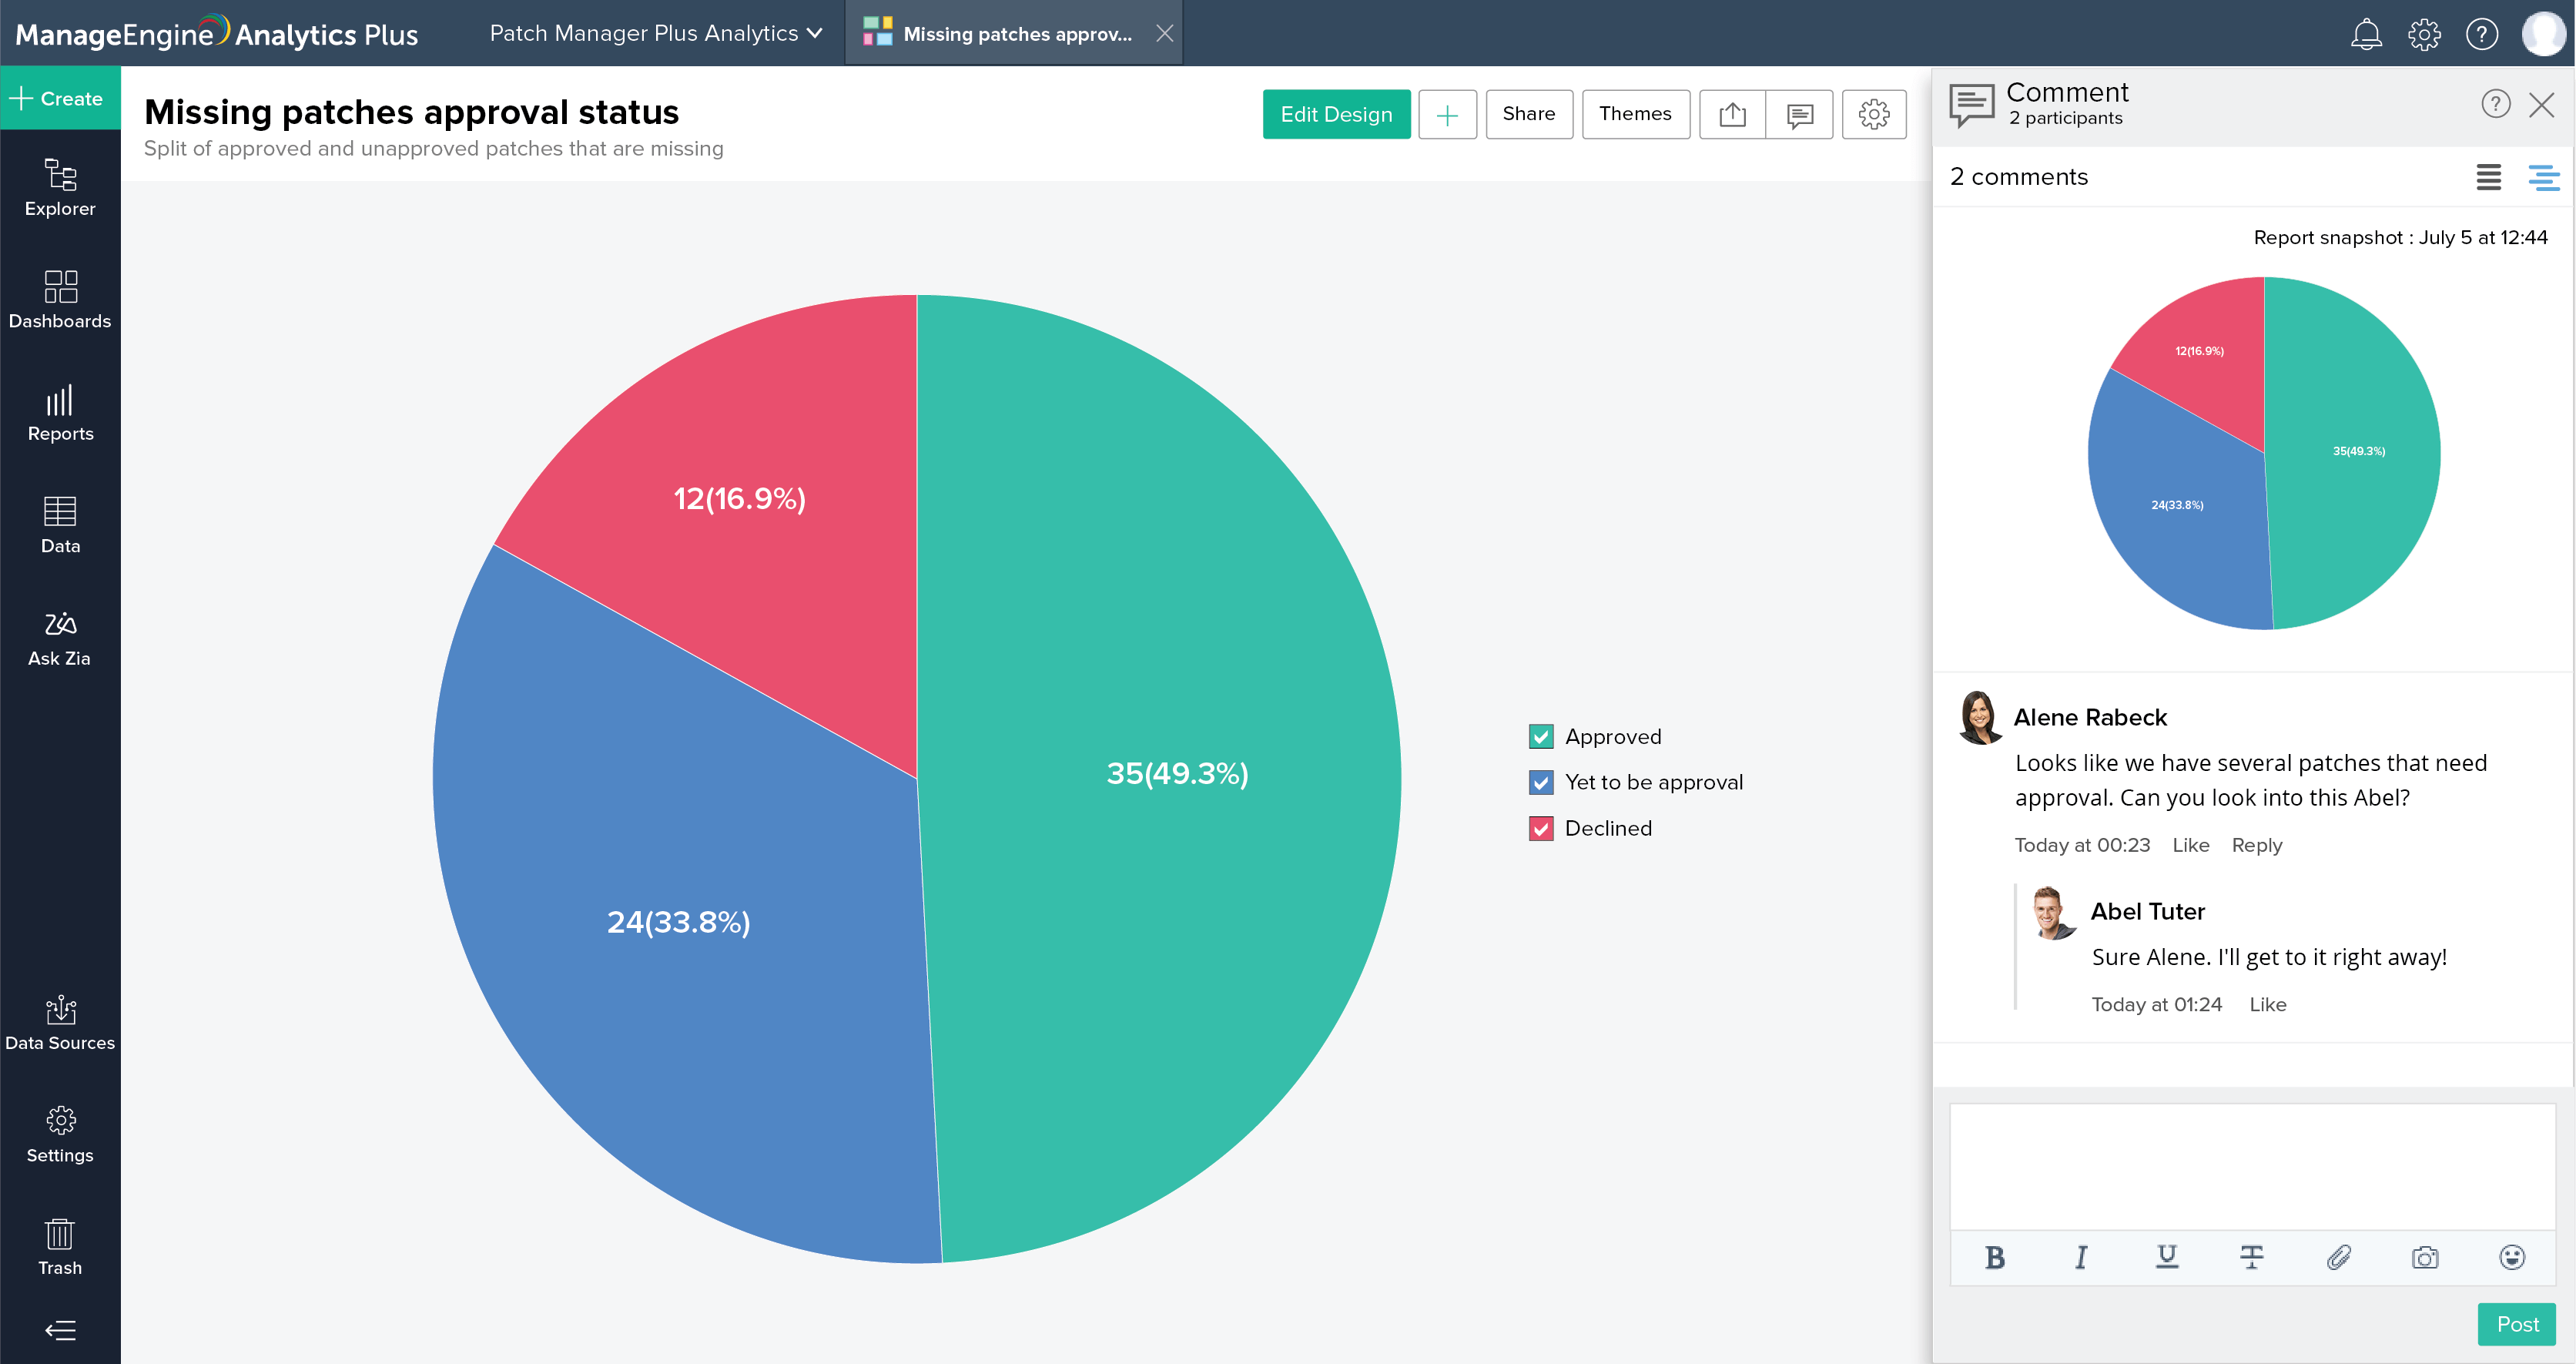2576x1364 pixels.
Task: Toggle the Yet to be approval checkbox
Action: coord(1541,783)
